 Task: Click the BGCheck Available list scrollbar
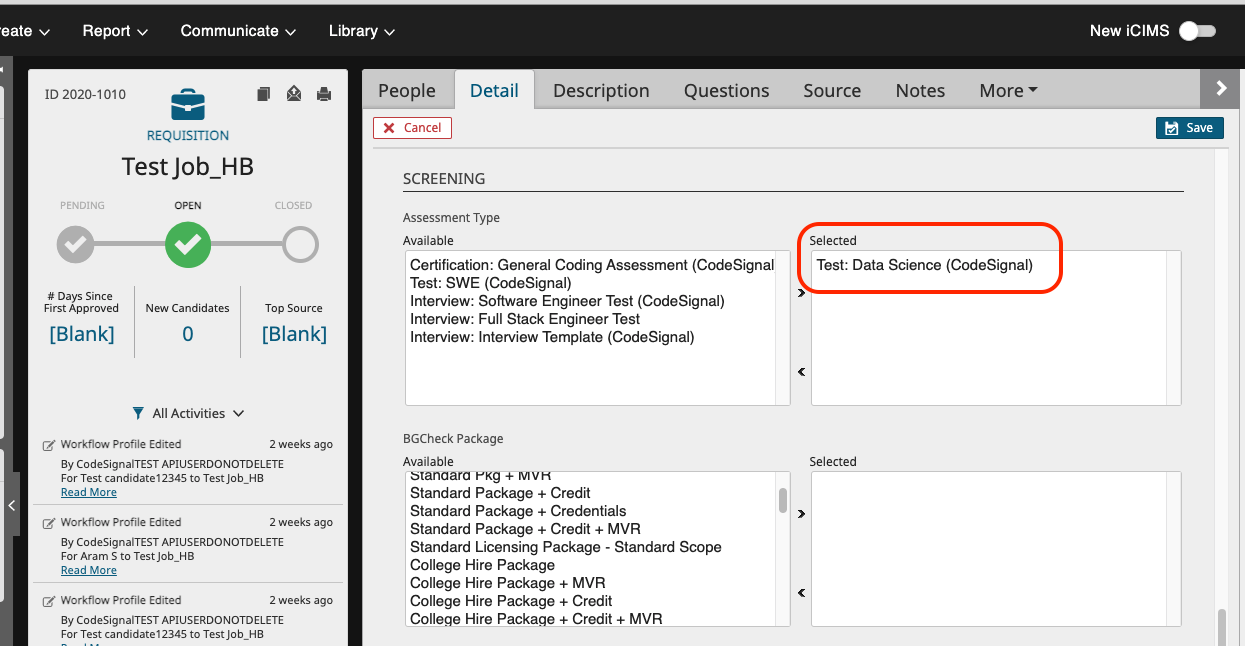pos(783,500)
